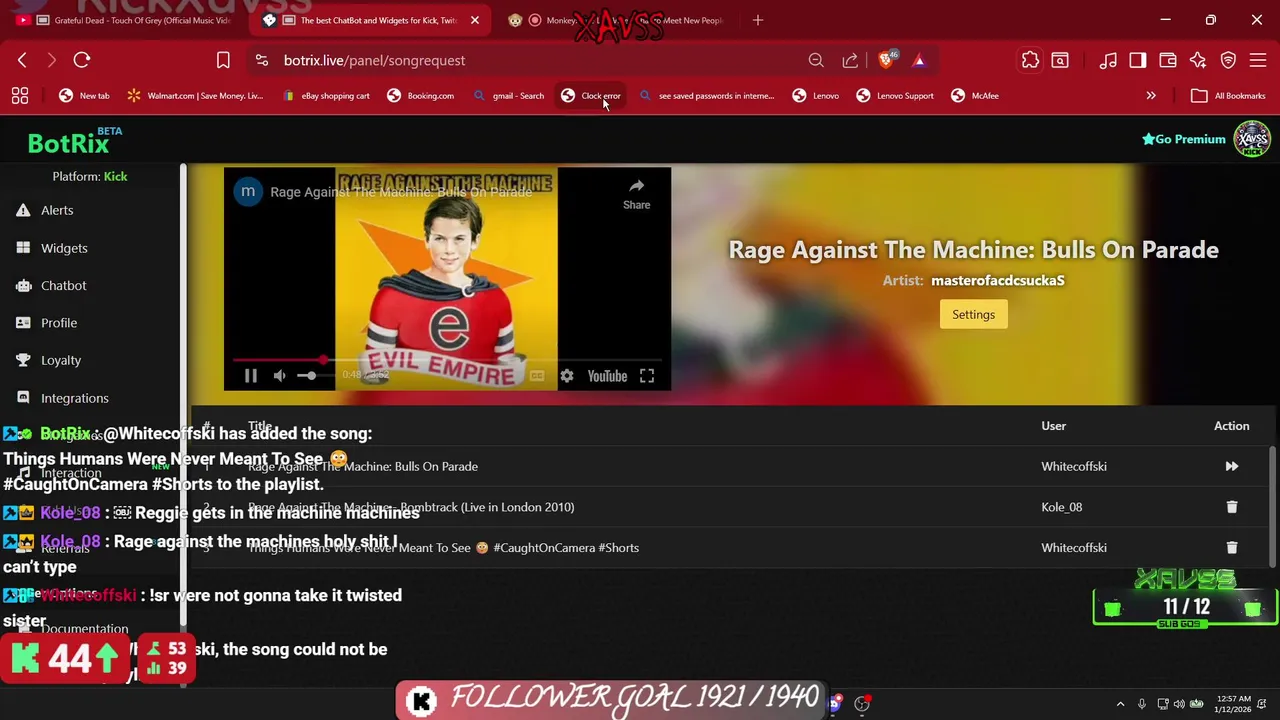Expand the hidden bookmarks chevron

(1151, 96)
